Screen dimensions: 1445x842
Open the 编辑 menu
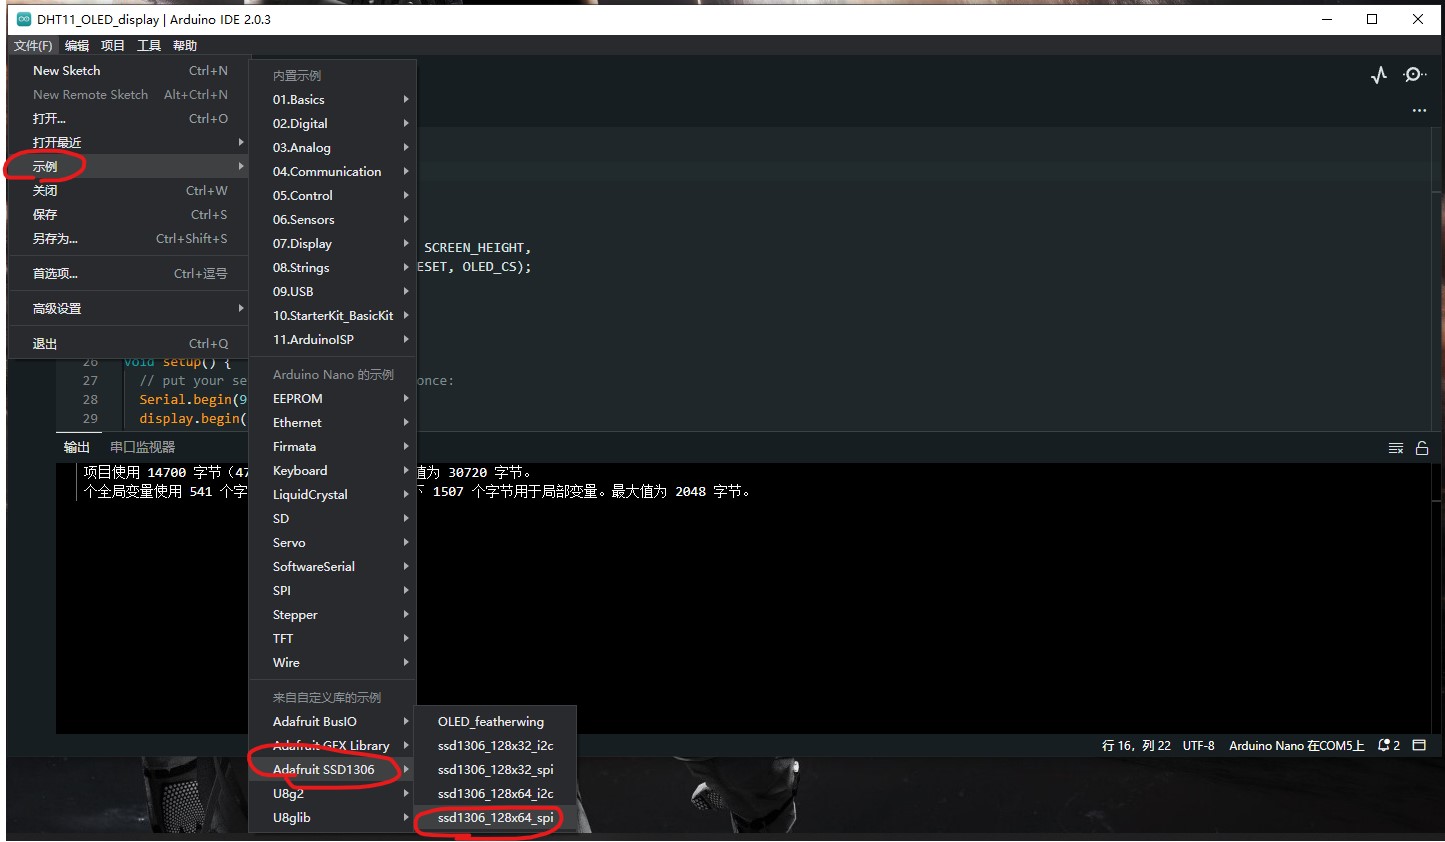[x=77, y=46]
